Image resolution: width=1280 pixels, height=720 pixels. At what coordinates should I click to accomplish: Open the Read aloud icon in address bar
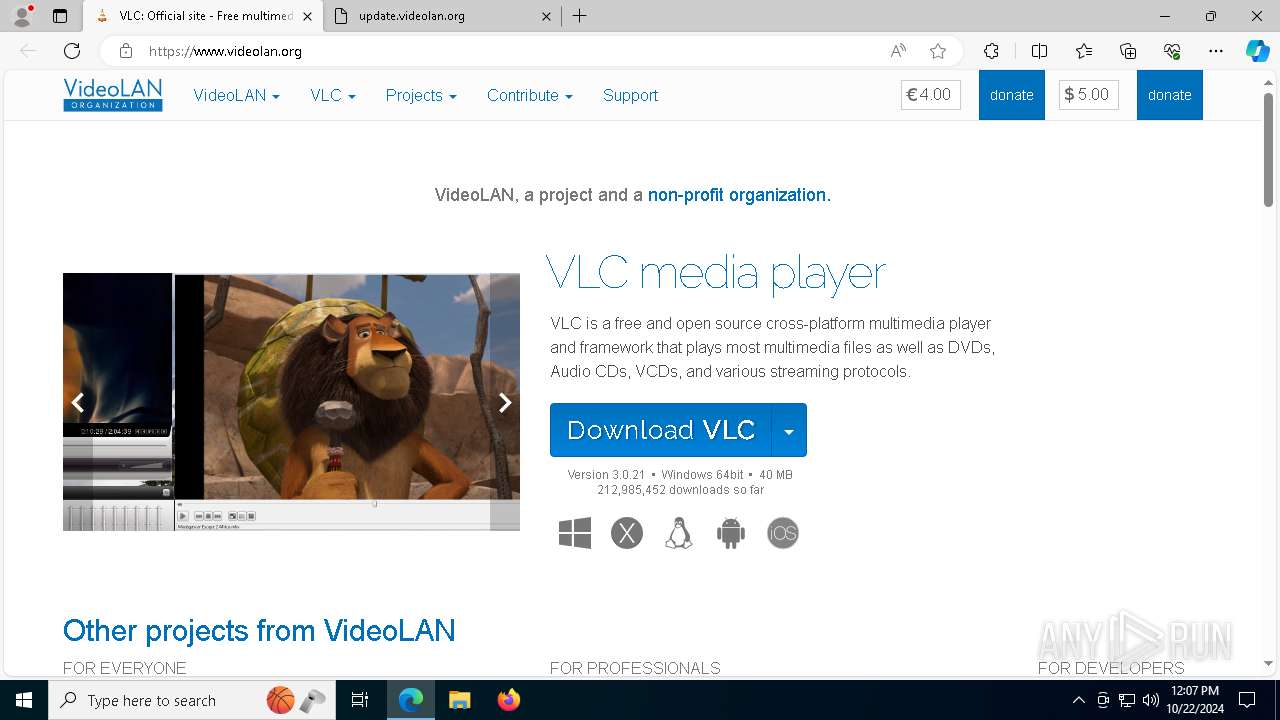[898, 51]
